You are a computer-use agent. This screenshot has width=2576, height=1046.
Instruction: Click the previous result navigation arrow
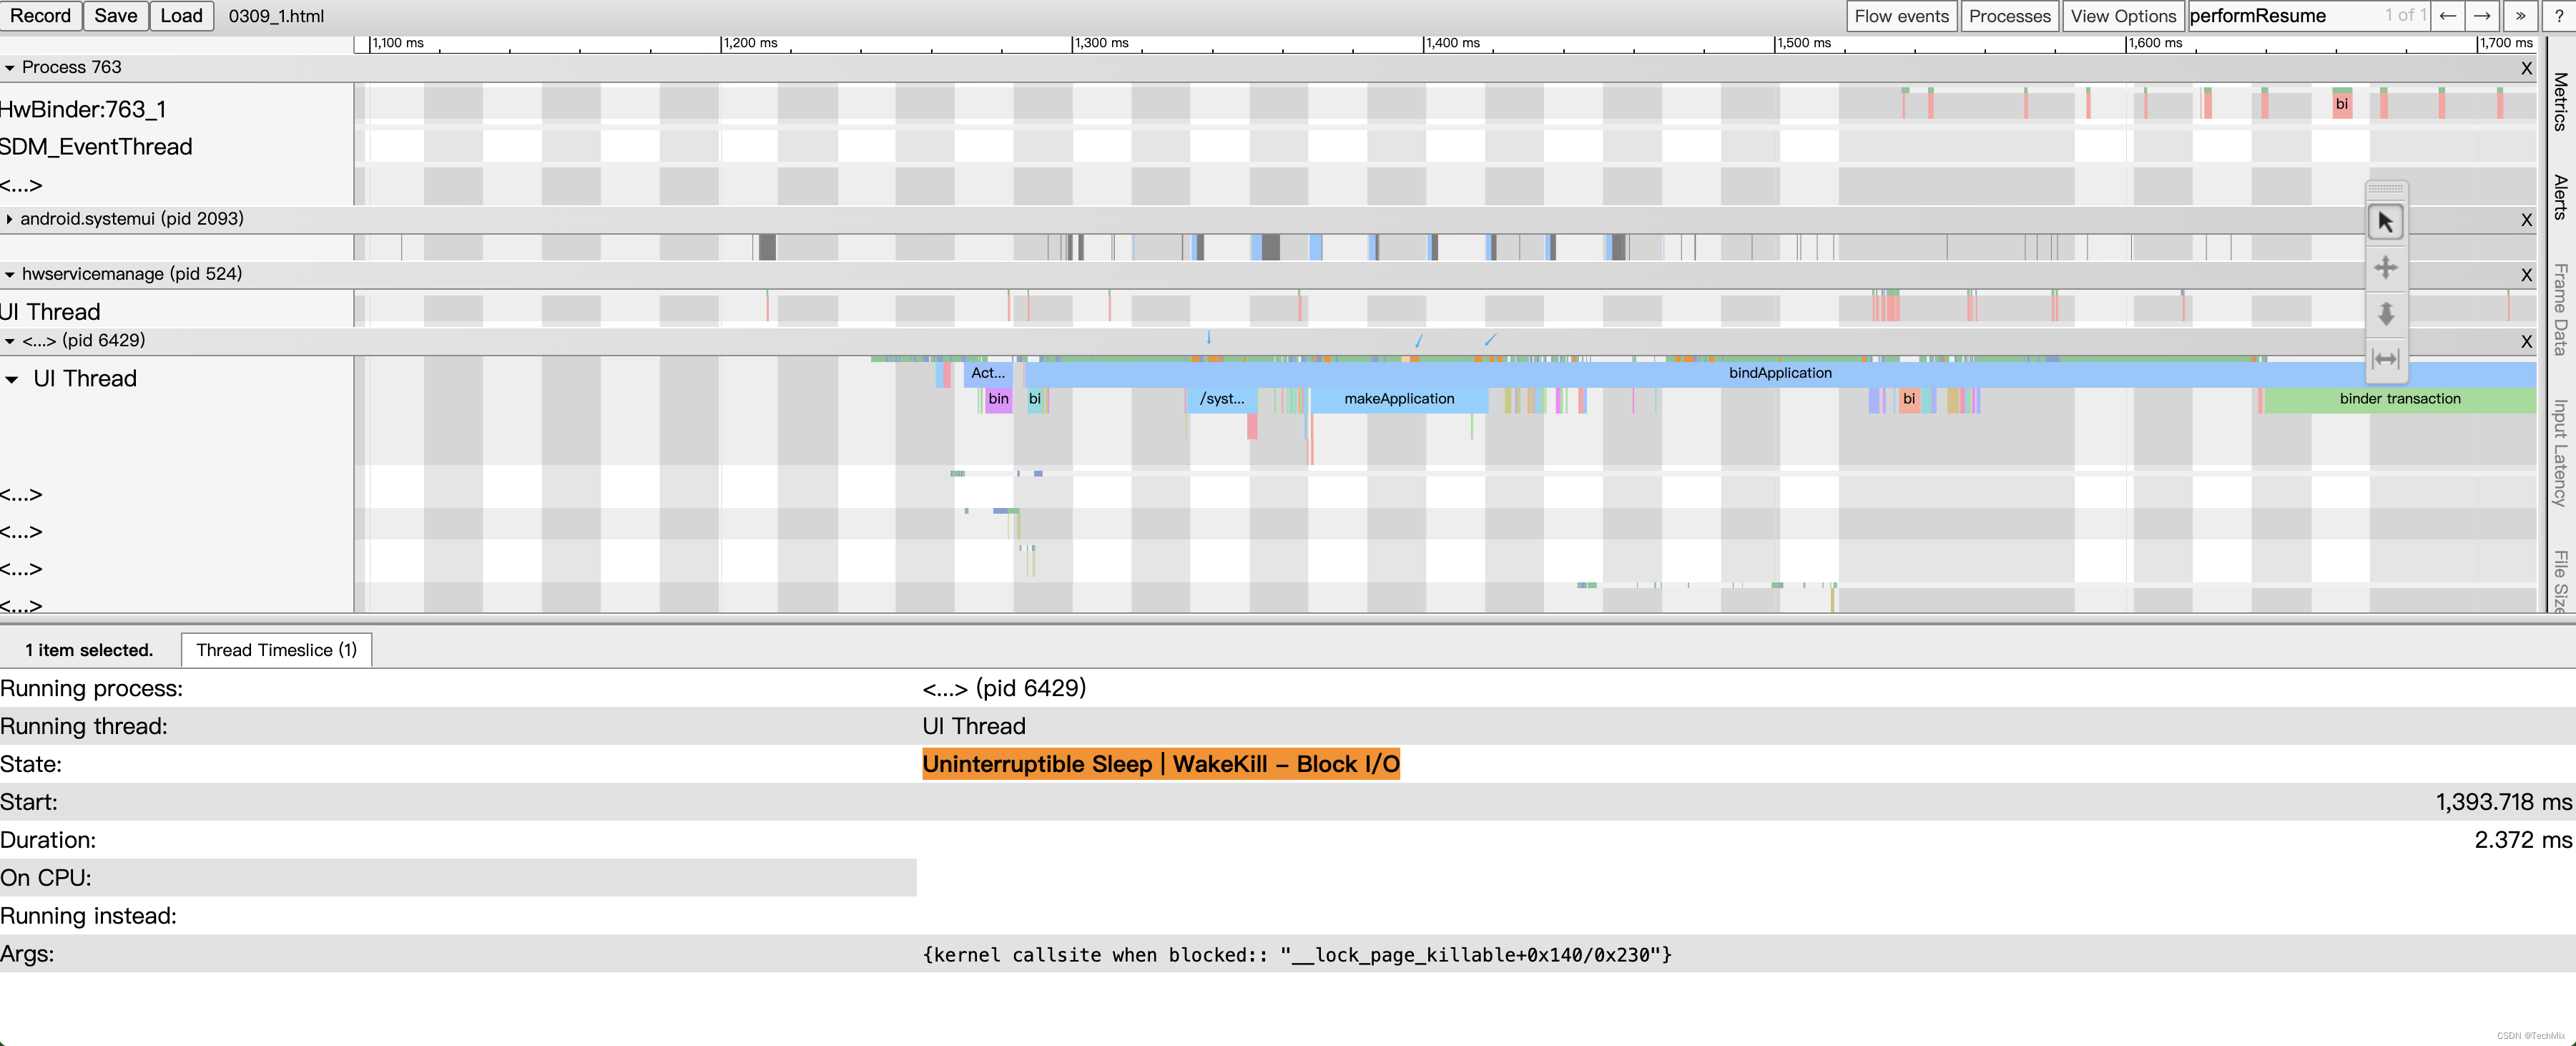2449,15
